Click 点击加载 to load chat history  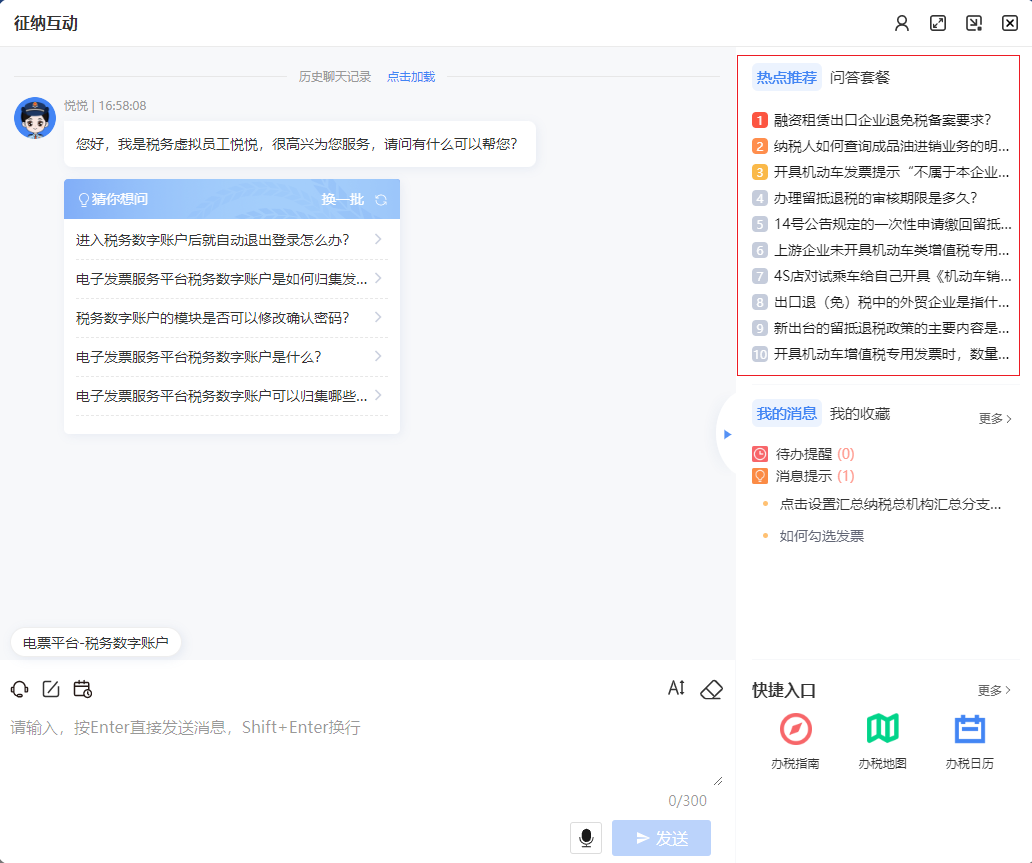click(x=411, y=76)
